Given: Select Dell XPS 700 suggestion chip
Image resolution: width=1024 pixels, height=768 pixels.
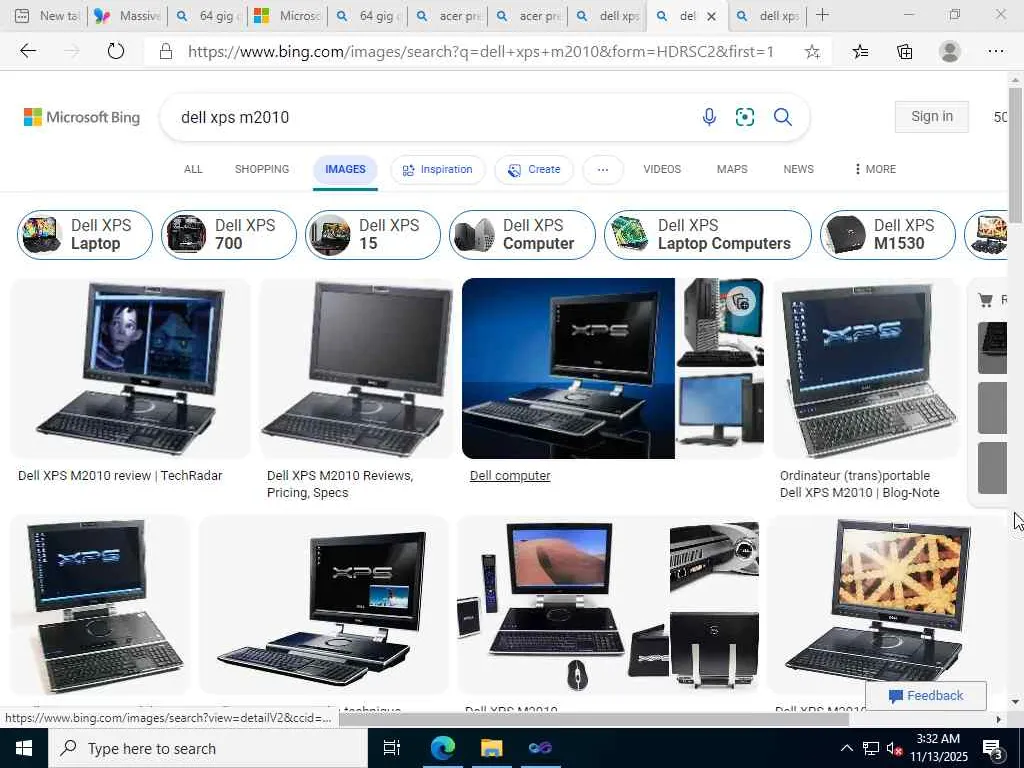Looking at the screenshot, I should pos(229,234).
